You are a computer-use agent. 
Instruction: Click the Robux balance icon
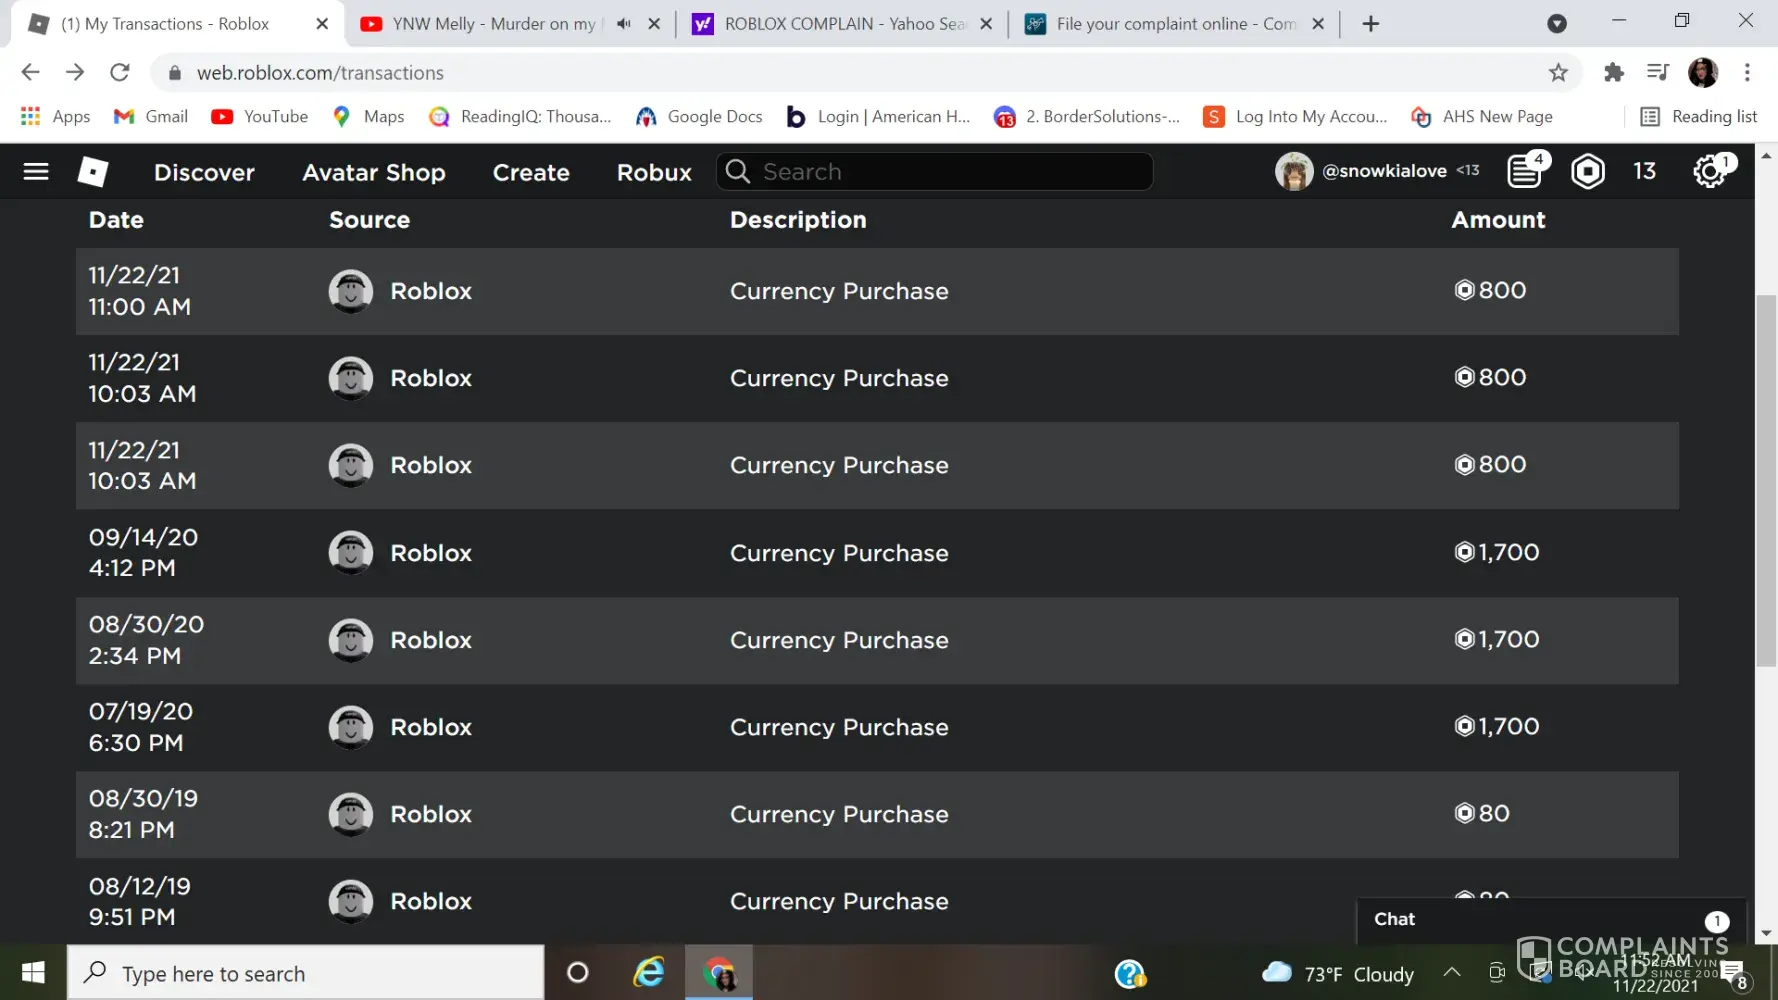click(x=1587, y=172)
